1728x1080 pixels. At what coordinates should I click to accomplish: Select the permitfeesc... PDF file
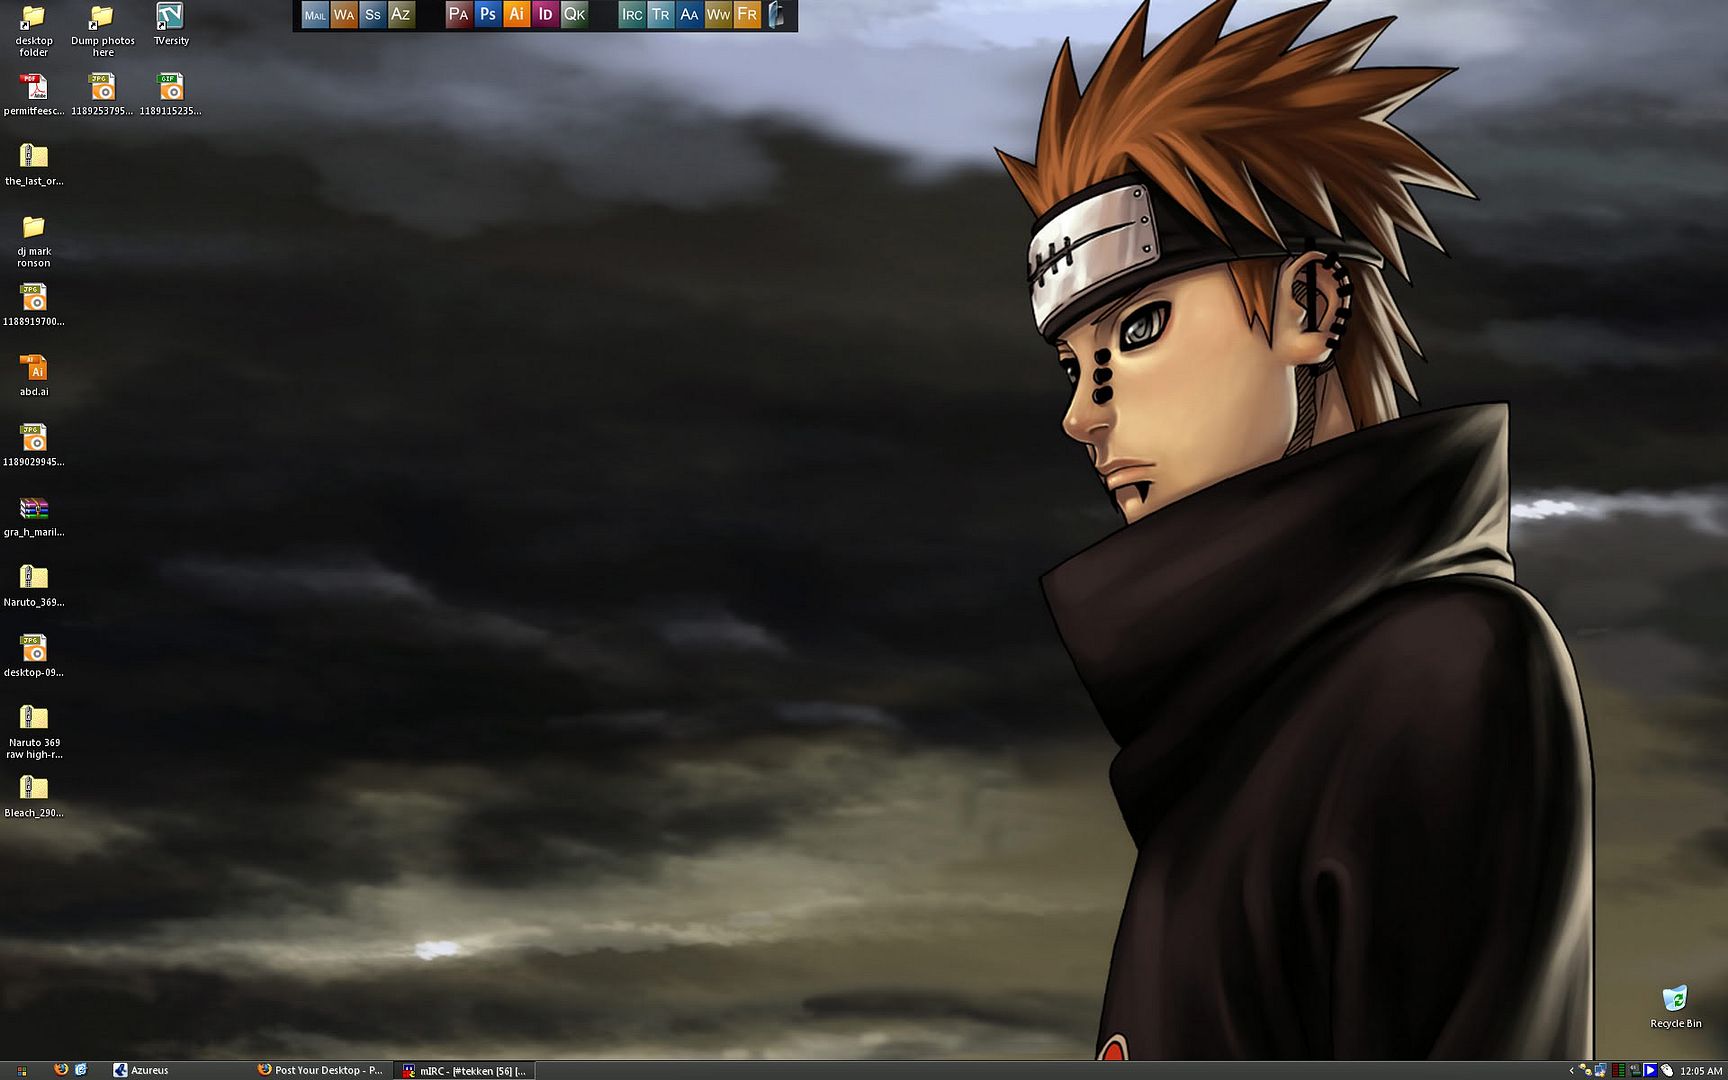[x=34, y=95]
